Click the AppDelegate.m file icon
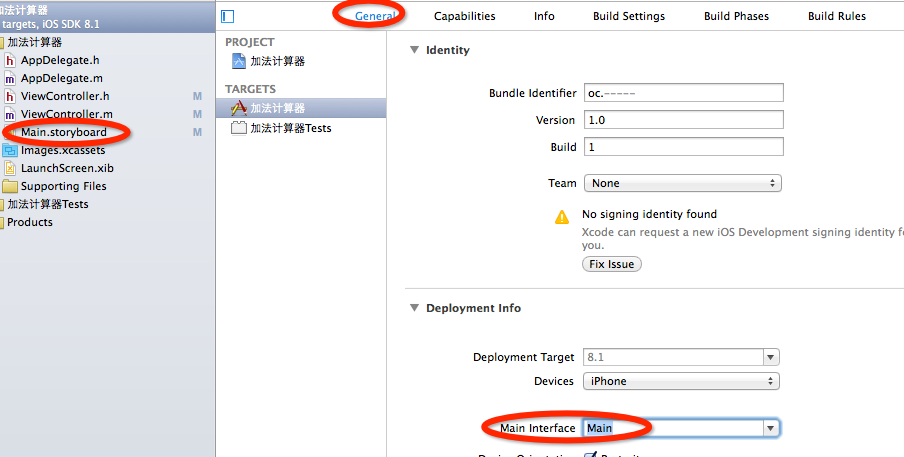This screenshot has height=457, width=904. [x=10, y=78]
